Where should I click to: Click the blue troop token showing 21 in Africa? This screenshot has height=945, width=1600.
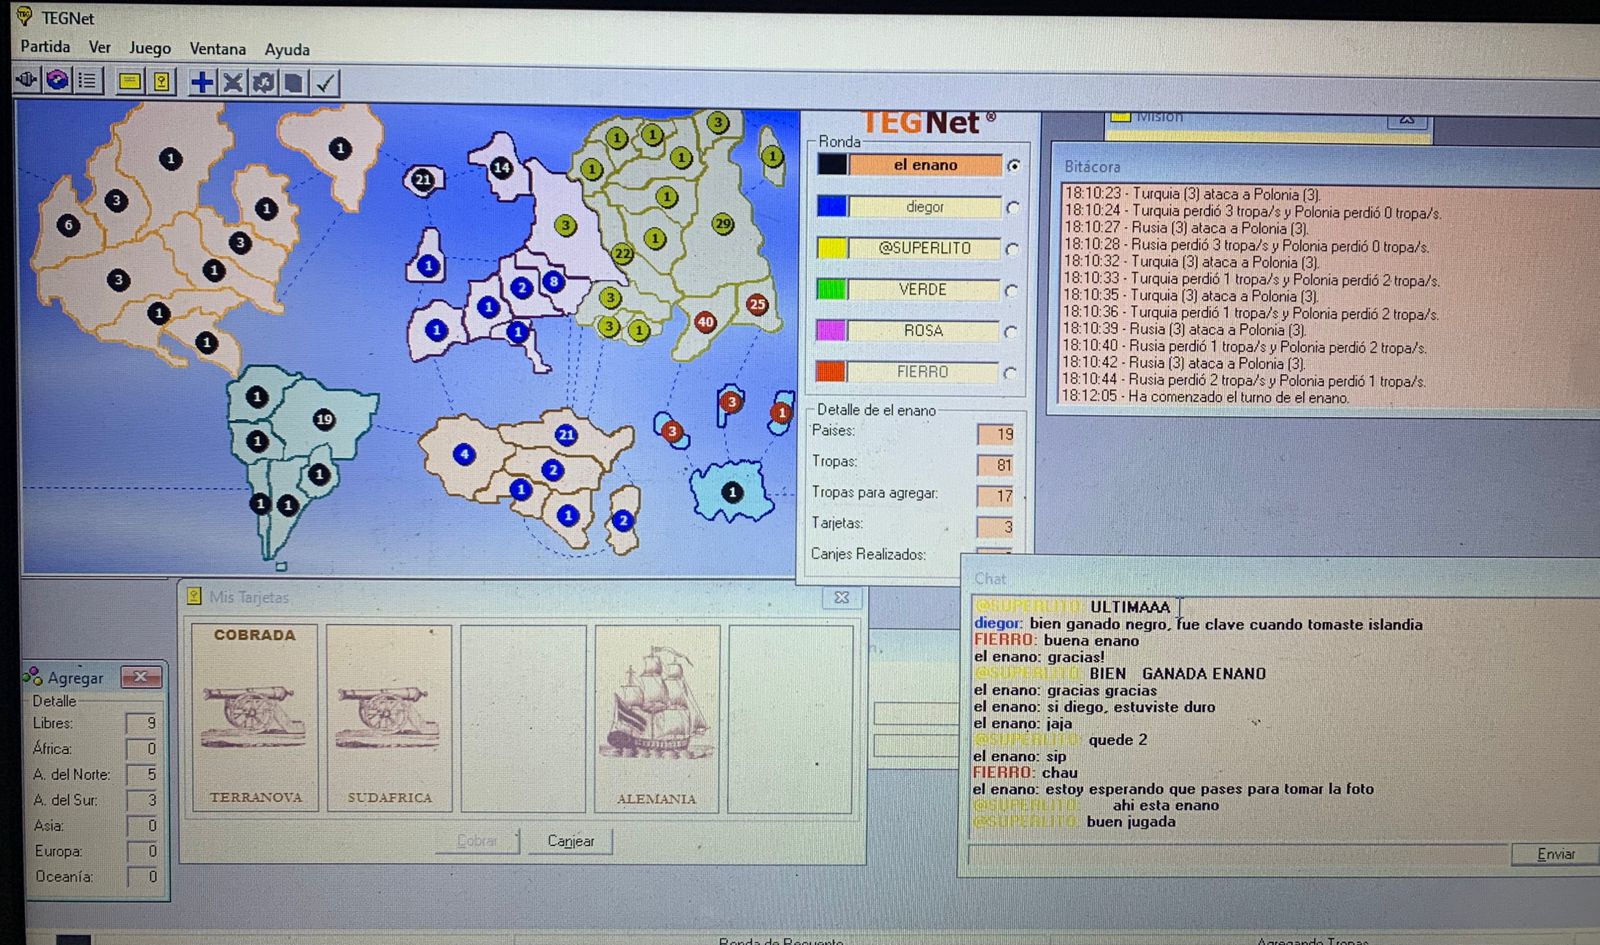[566, 434]
